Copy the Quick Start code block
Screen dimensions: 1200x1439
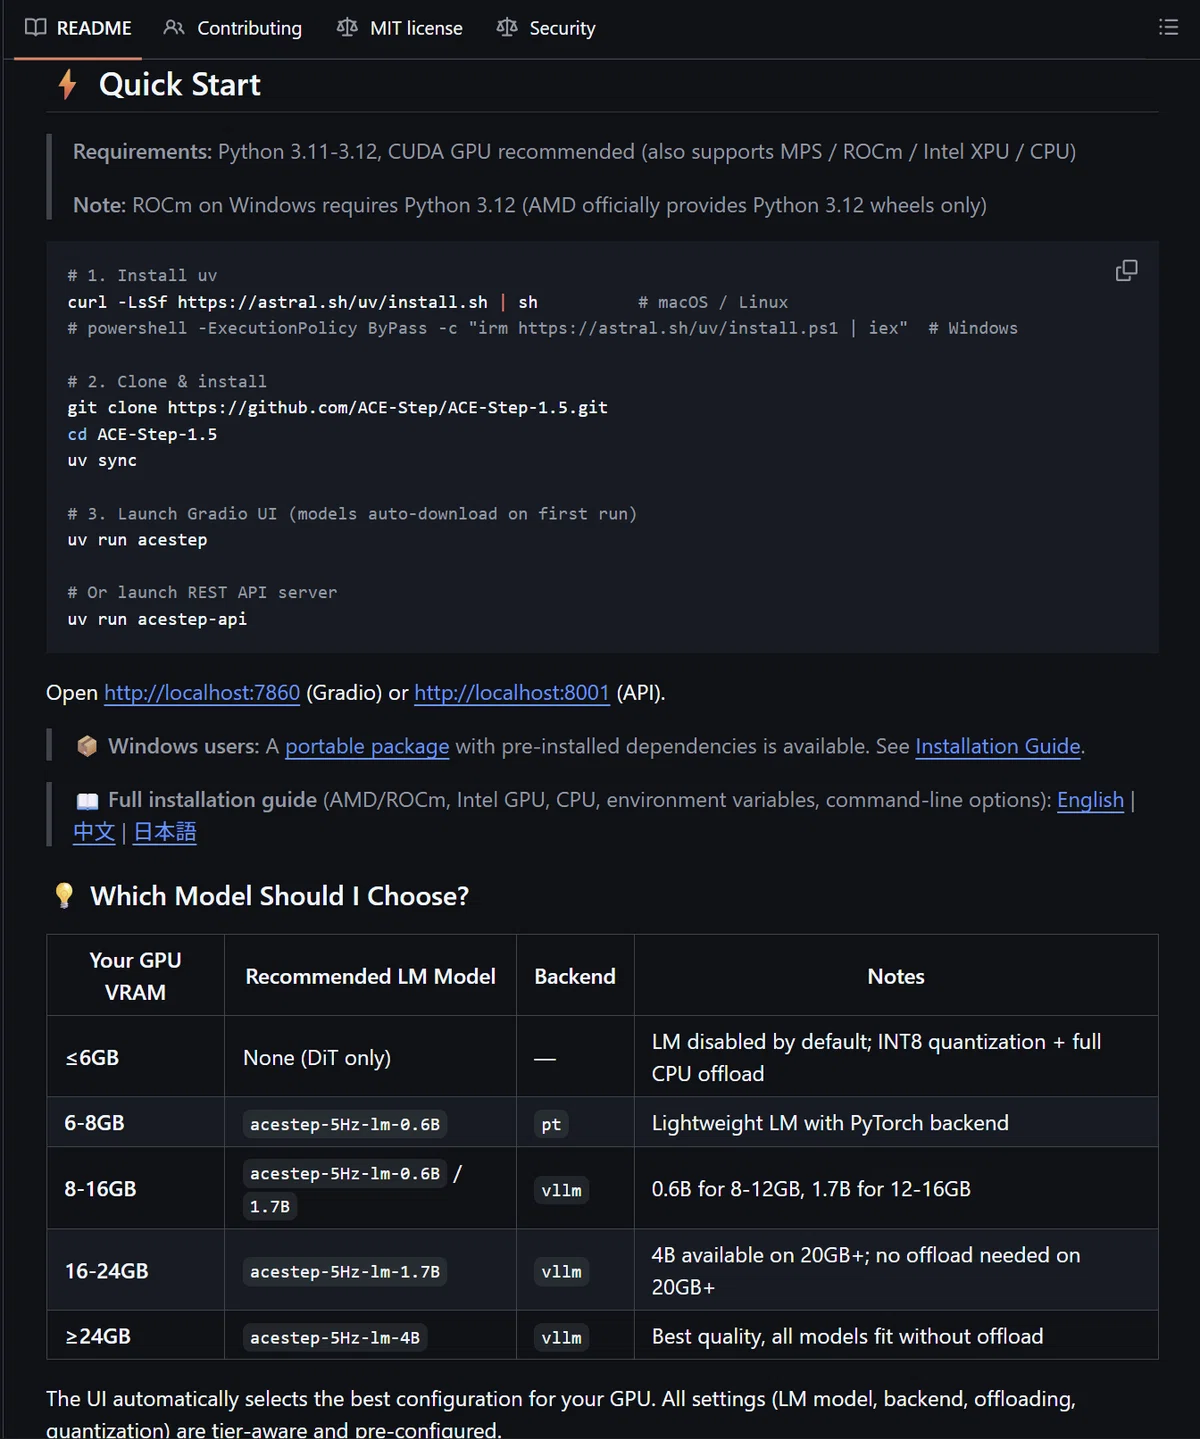point(1127,271)
